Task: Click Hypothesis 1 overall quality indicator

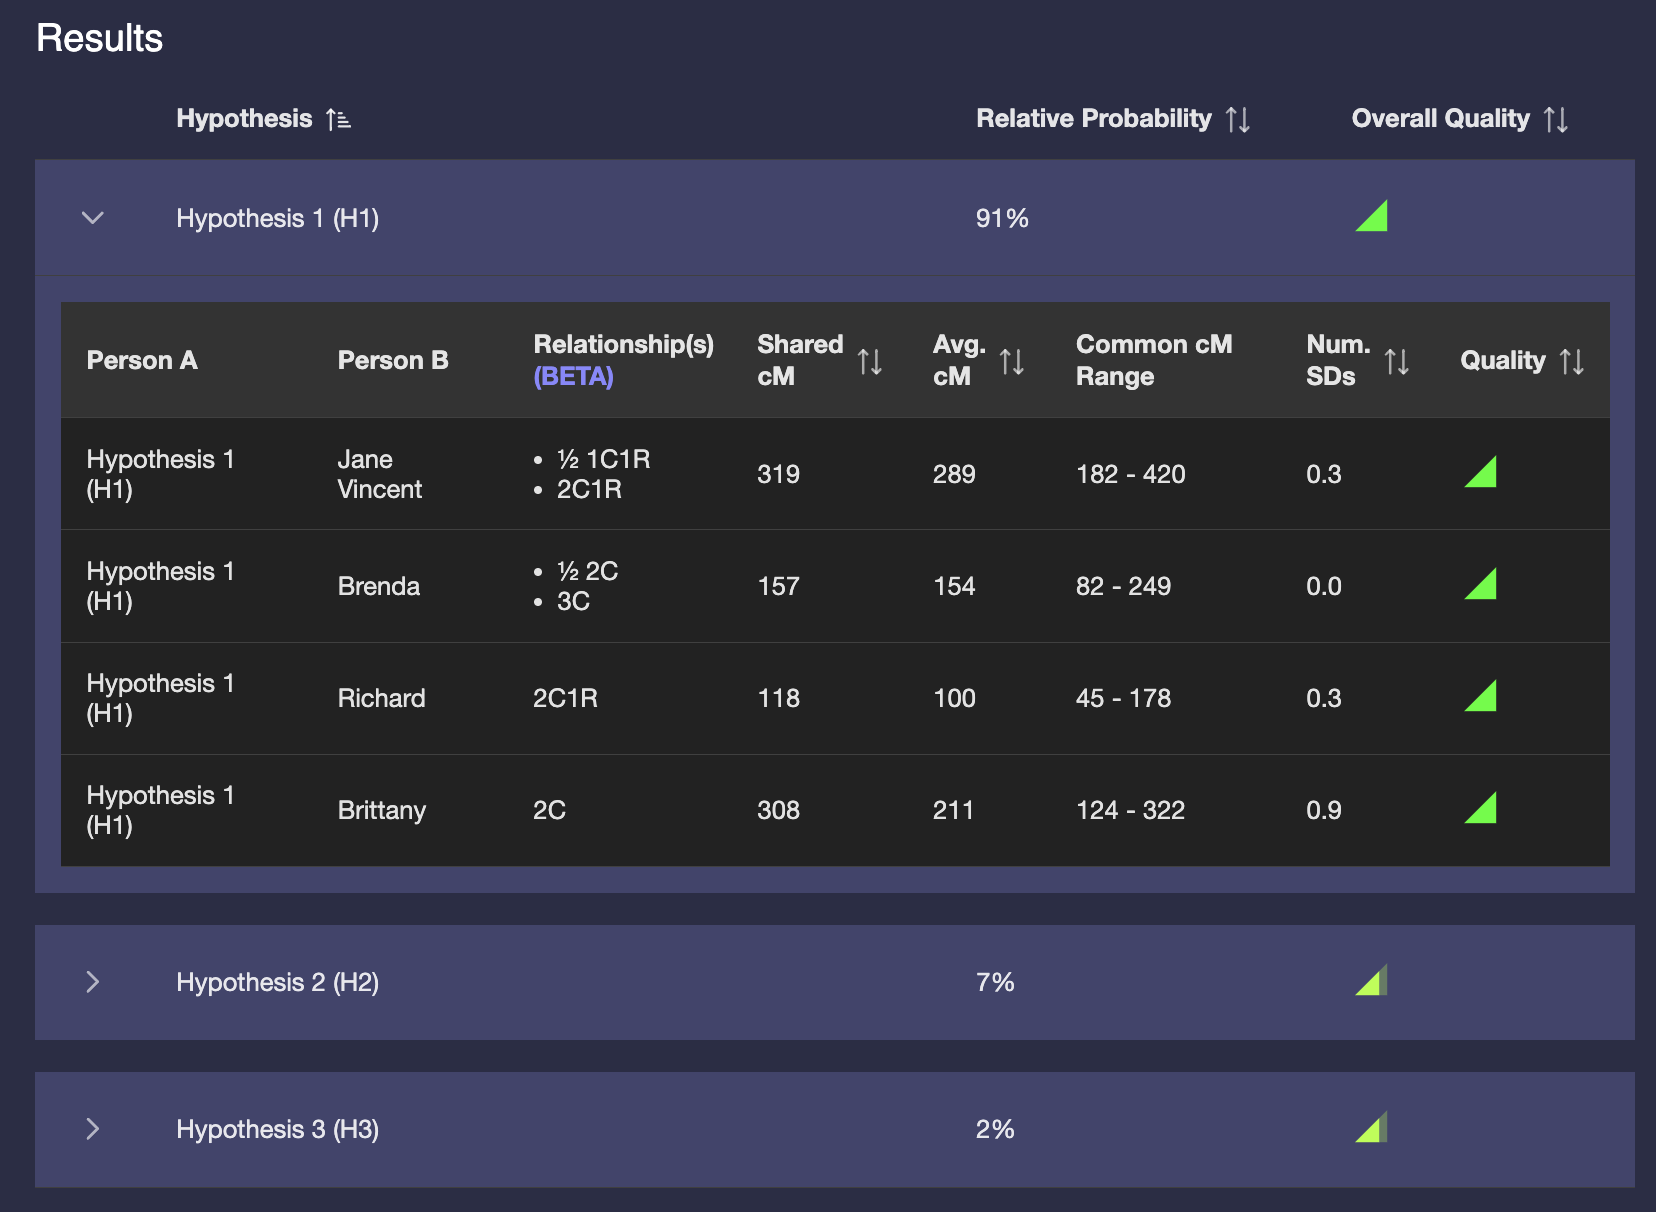Action: (1373, 217)
